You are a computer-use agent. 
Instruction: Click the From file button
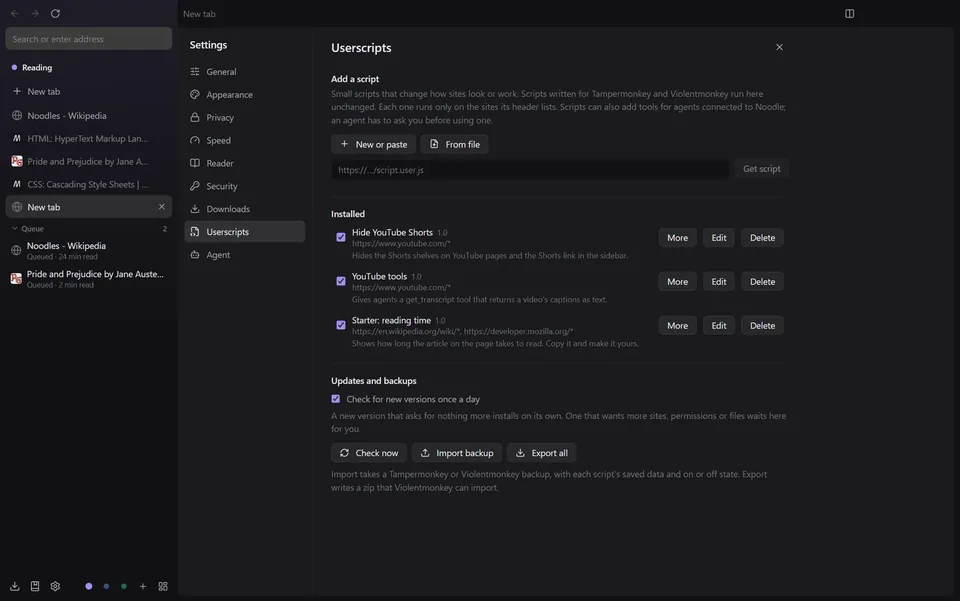point(454,144)
